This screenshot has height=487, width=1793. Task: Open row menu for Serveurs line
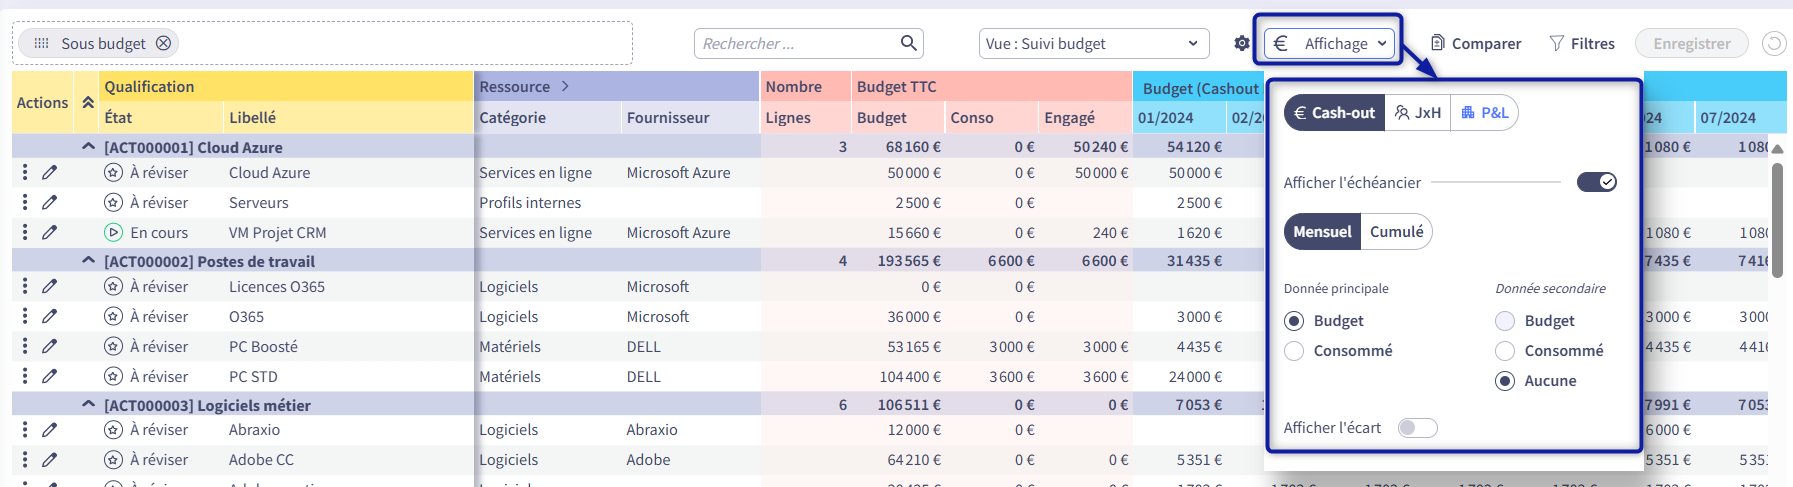click(25, 202)
